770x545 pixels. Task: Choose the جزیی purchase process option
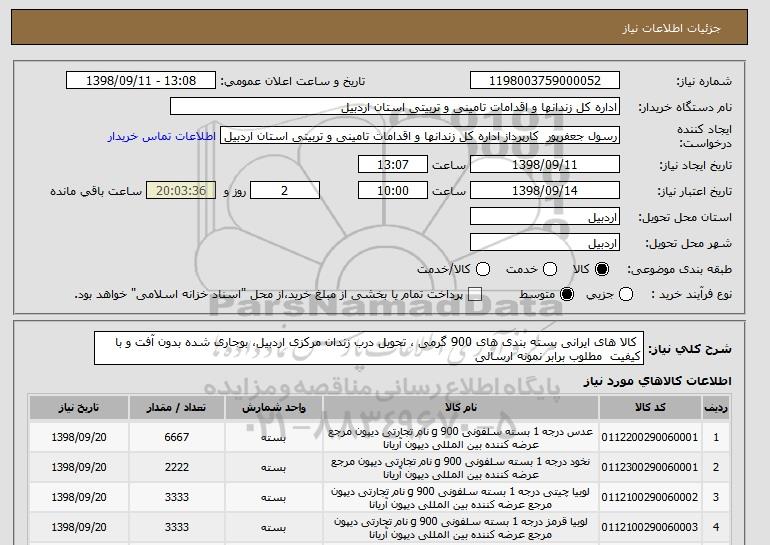(626, 295)
